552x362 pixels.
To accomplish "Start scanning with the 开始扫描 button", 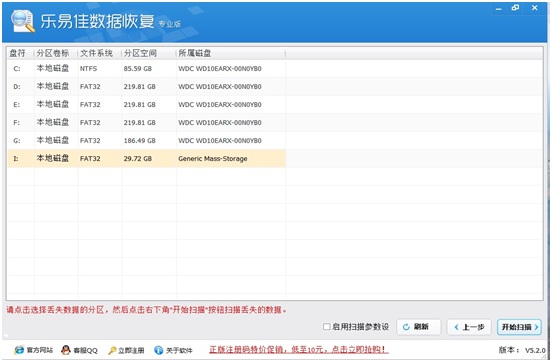I will (x=519, y=327).
